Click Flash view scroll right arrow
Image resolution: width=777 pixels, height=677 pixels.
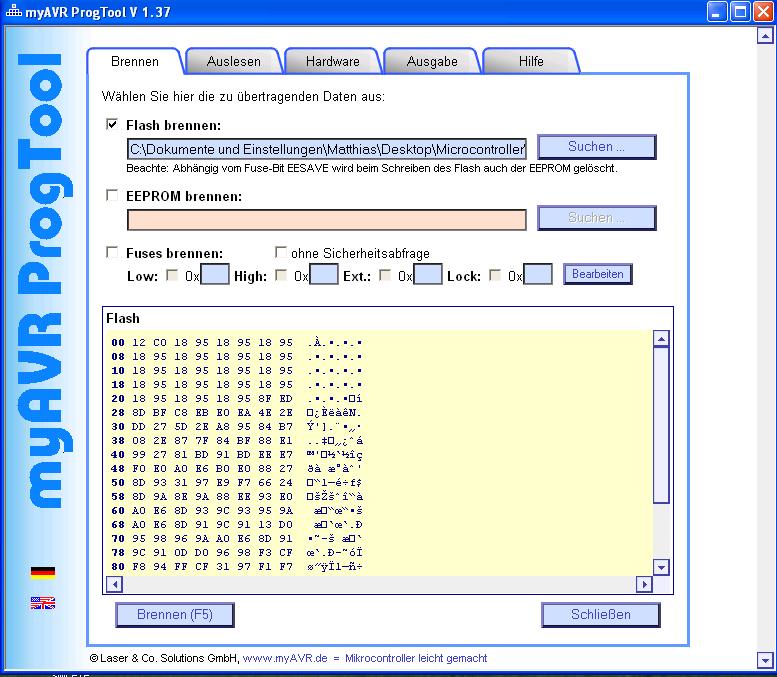[x=644, y=584]
